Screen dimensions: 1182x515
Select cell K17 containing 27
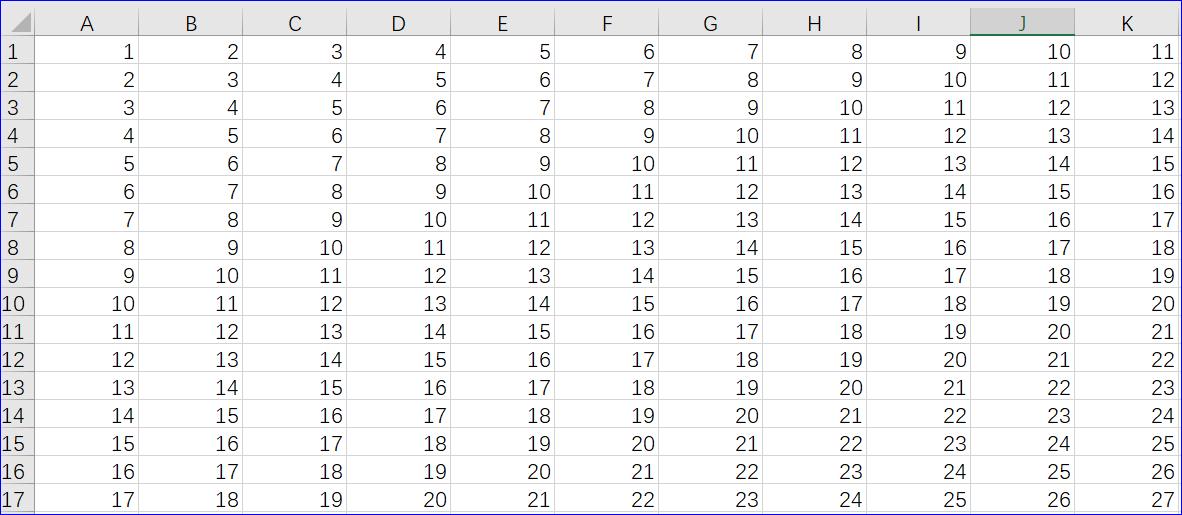tap(1127, 499)
